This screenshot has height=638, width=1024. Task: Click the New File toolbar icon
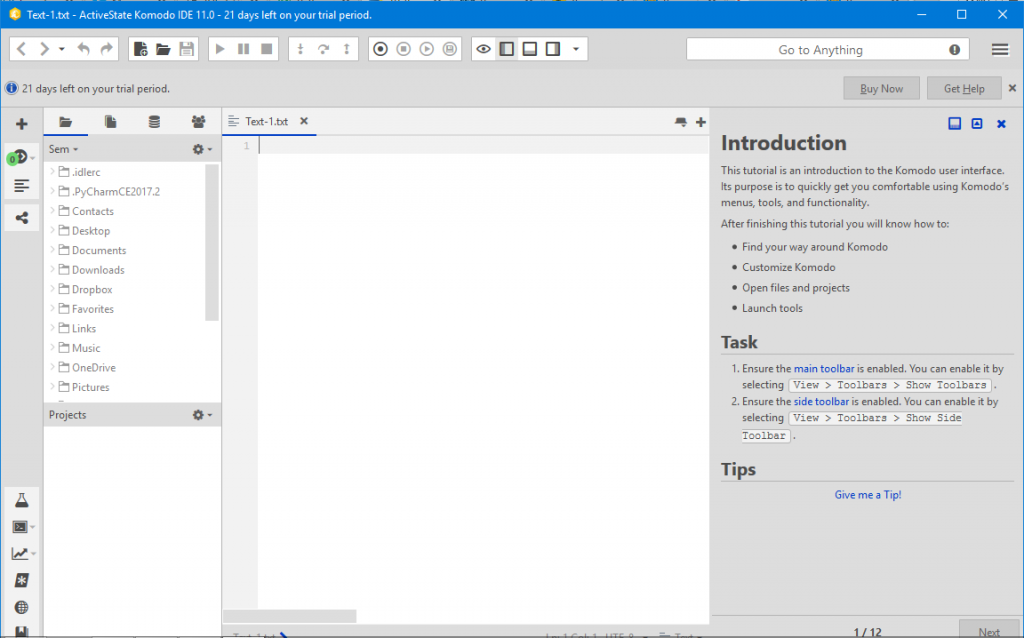pyautogui.click(x=140, y=49)
